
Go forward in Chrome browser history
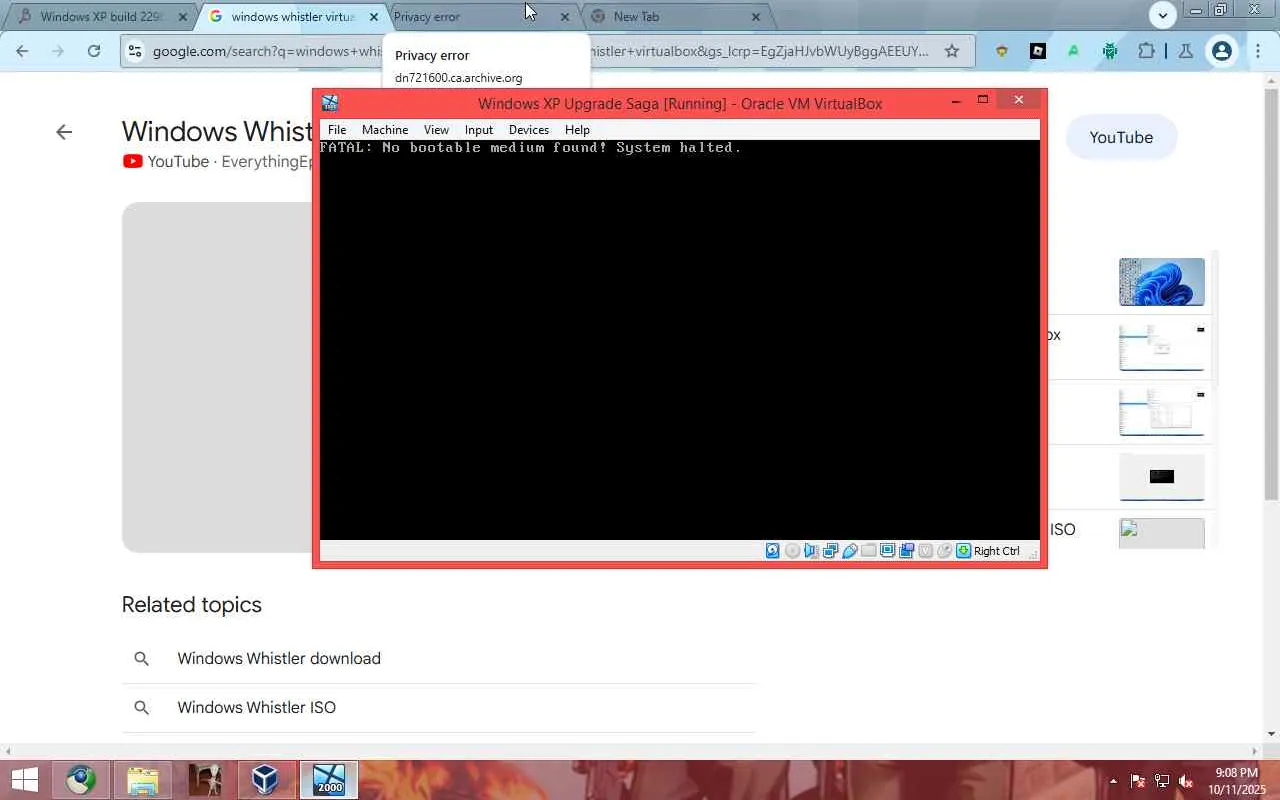click(x=58, y=51)
